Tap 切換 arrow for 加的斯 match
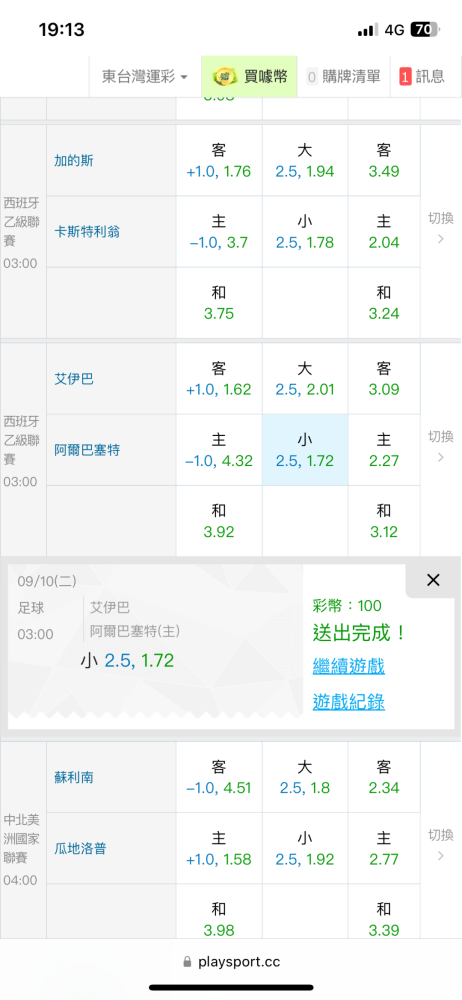 click(x=440, y=228)
